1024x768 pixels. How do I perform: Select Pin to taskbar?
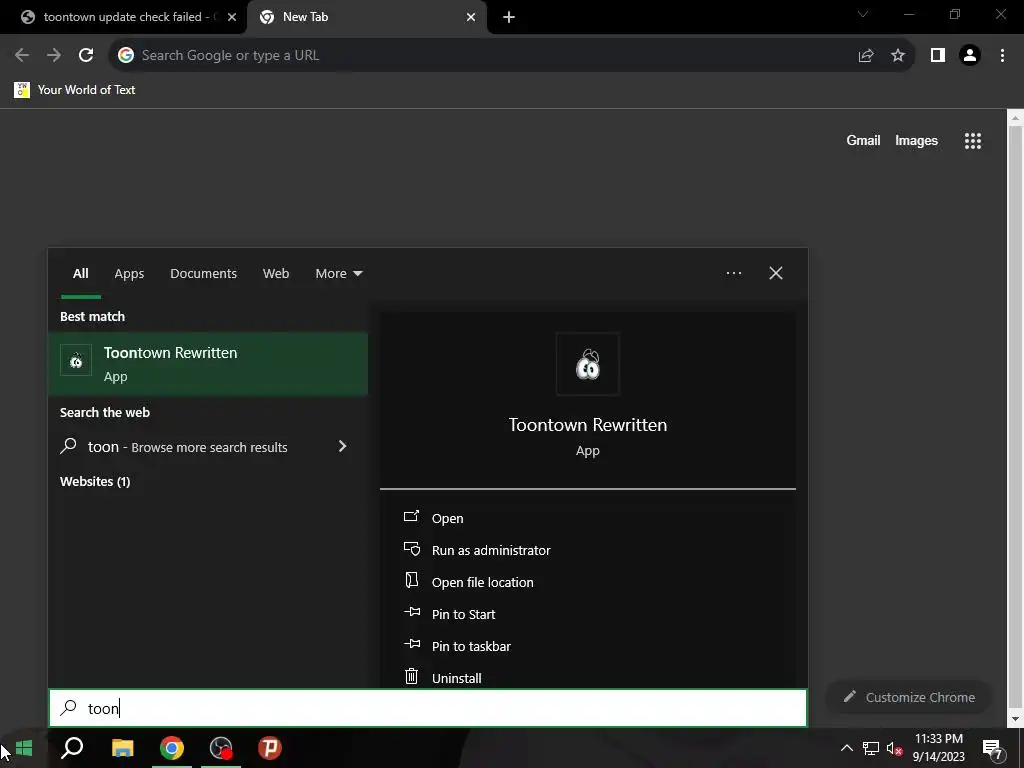point(471,647)
